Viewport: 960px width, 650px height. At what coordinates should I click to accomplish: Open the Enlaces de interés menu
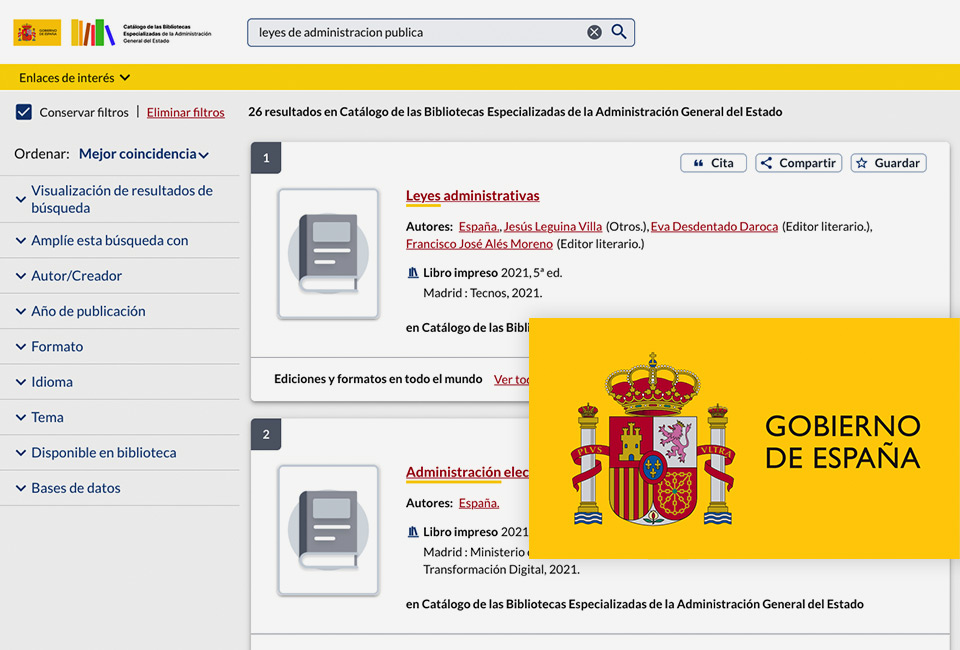pos(75,77)
